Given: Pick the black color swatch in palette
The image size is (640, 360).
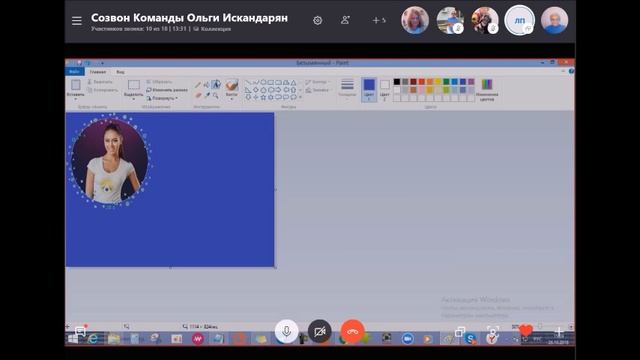Looking at the screenshot, I should (397, 82).
